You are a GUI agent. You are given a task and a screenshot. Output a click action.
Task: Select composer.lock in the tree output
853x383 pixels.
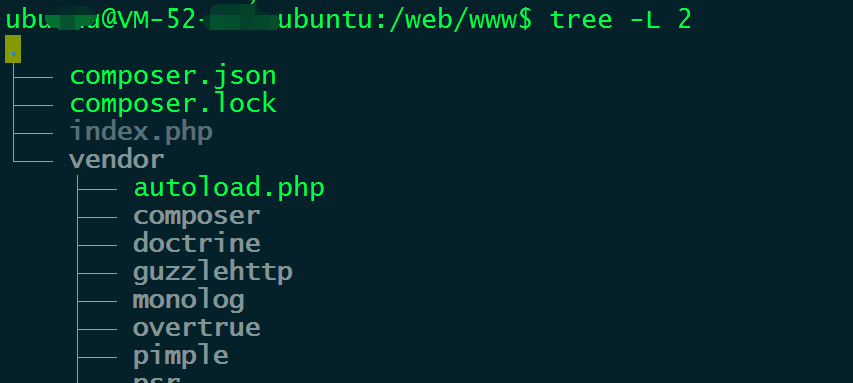point(173,103)
